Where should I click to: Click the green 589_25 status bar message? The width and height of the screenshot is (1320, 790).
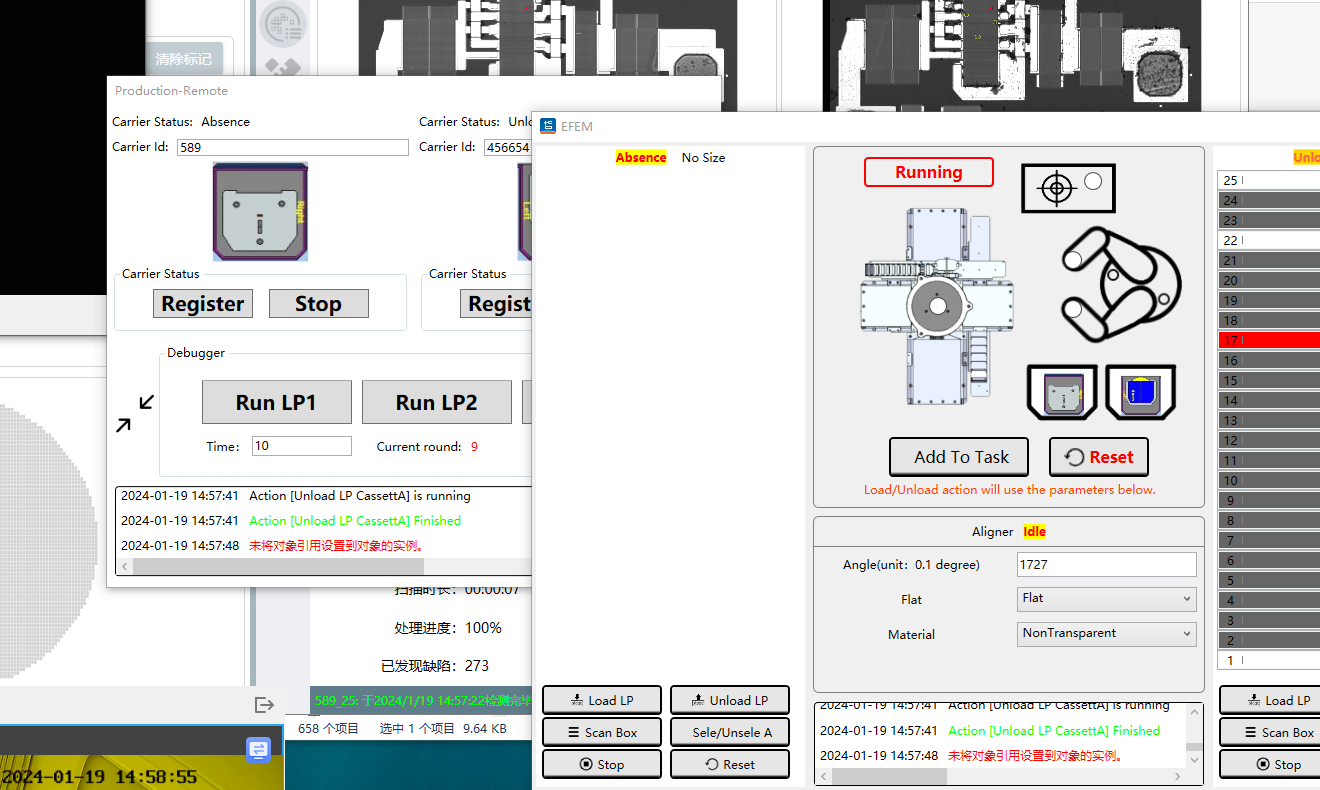(422, 701)
